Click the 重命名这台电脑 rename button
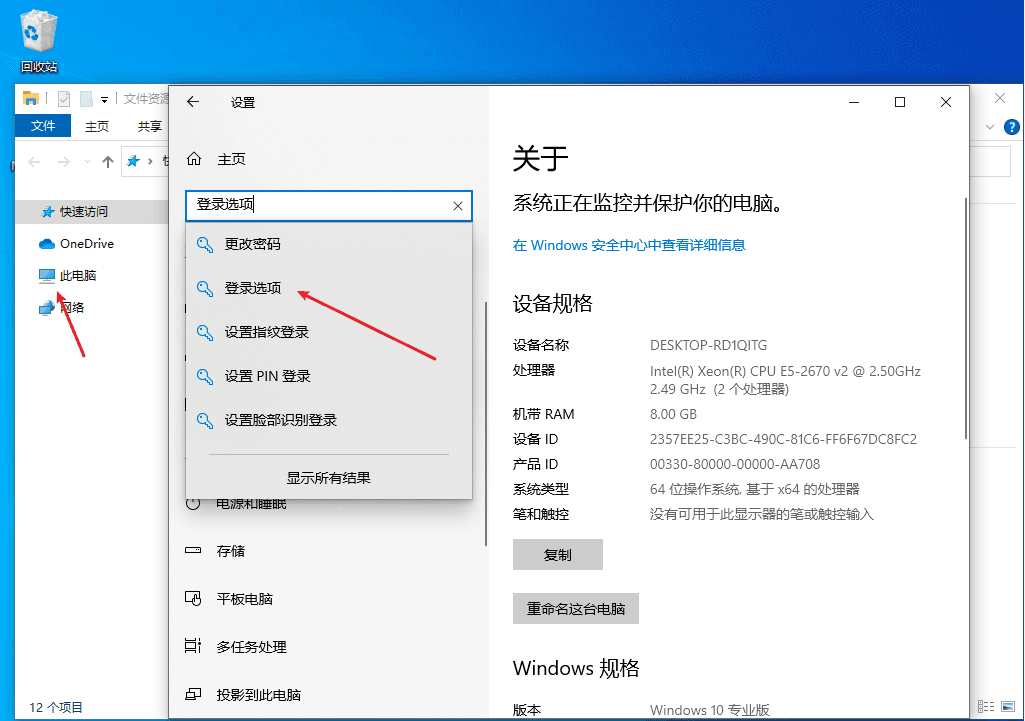Image resolution: width=1025 pixels, height=721 pixels. pos(575,609)
